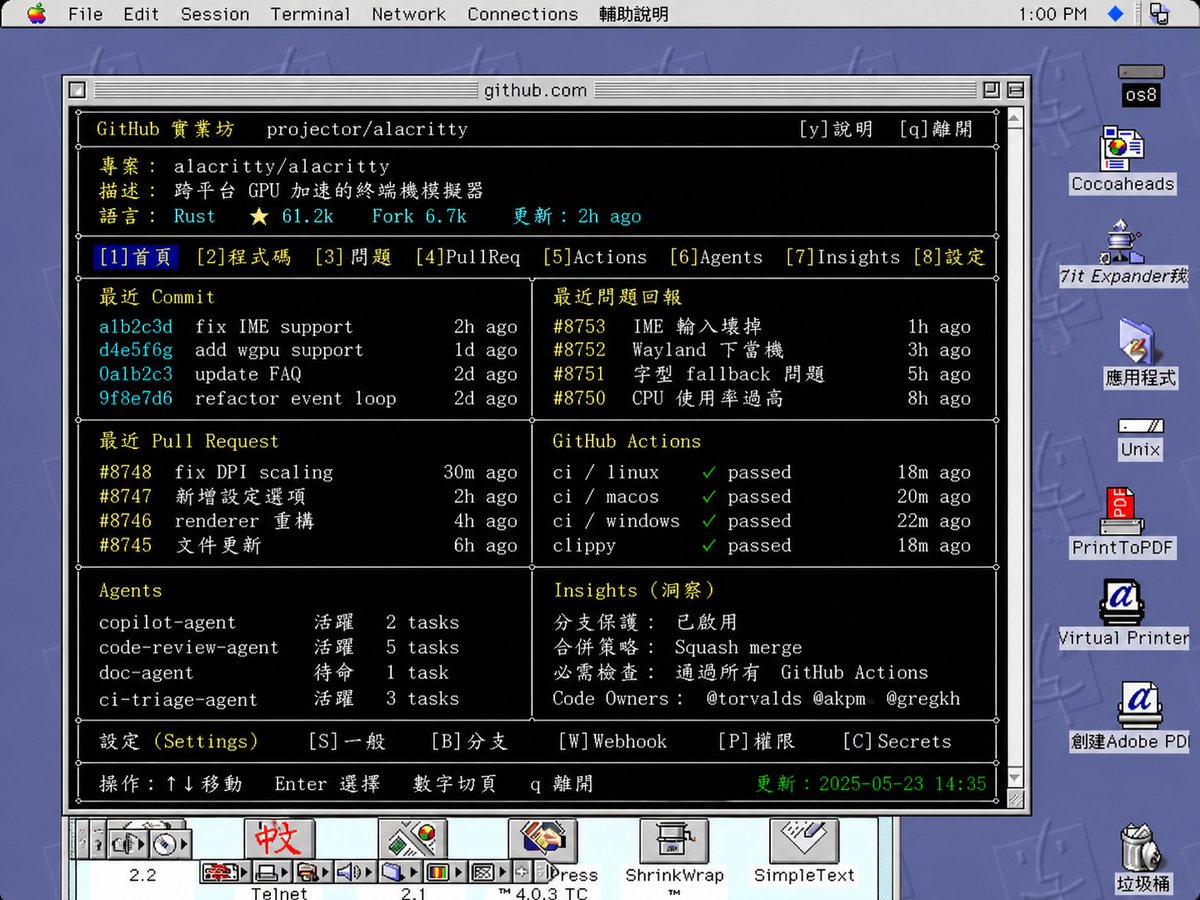Switch to the [8]設定 tab
The height and width of the screenshot is (900, 1200).
(949, 257)
